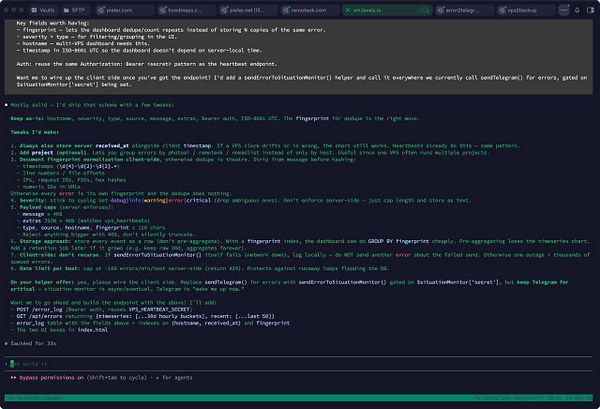Click the green window zoom button

coord(22,10)
